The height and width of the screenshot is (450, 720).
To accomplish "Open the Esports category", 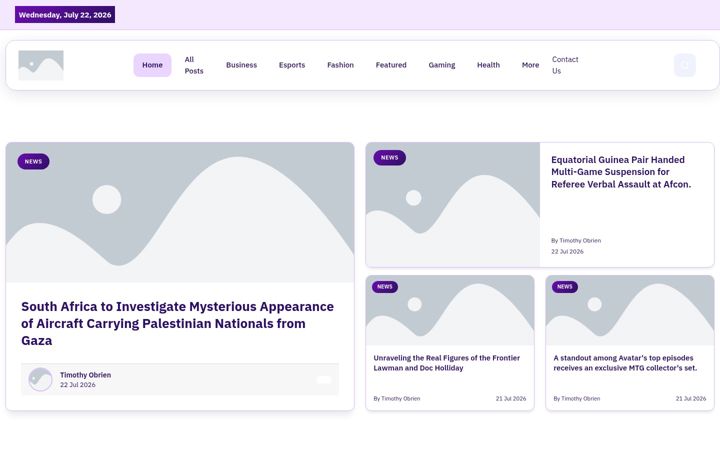I will (292, 65).
